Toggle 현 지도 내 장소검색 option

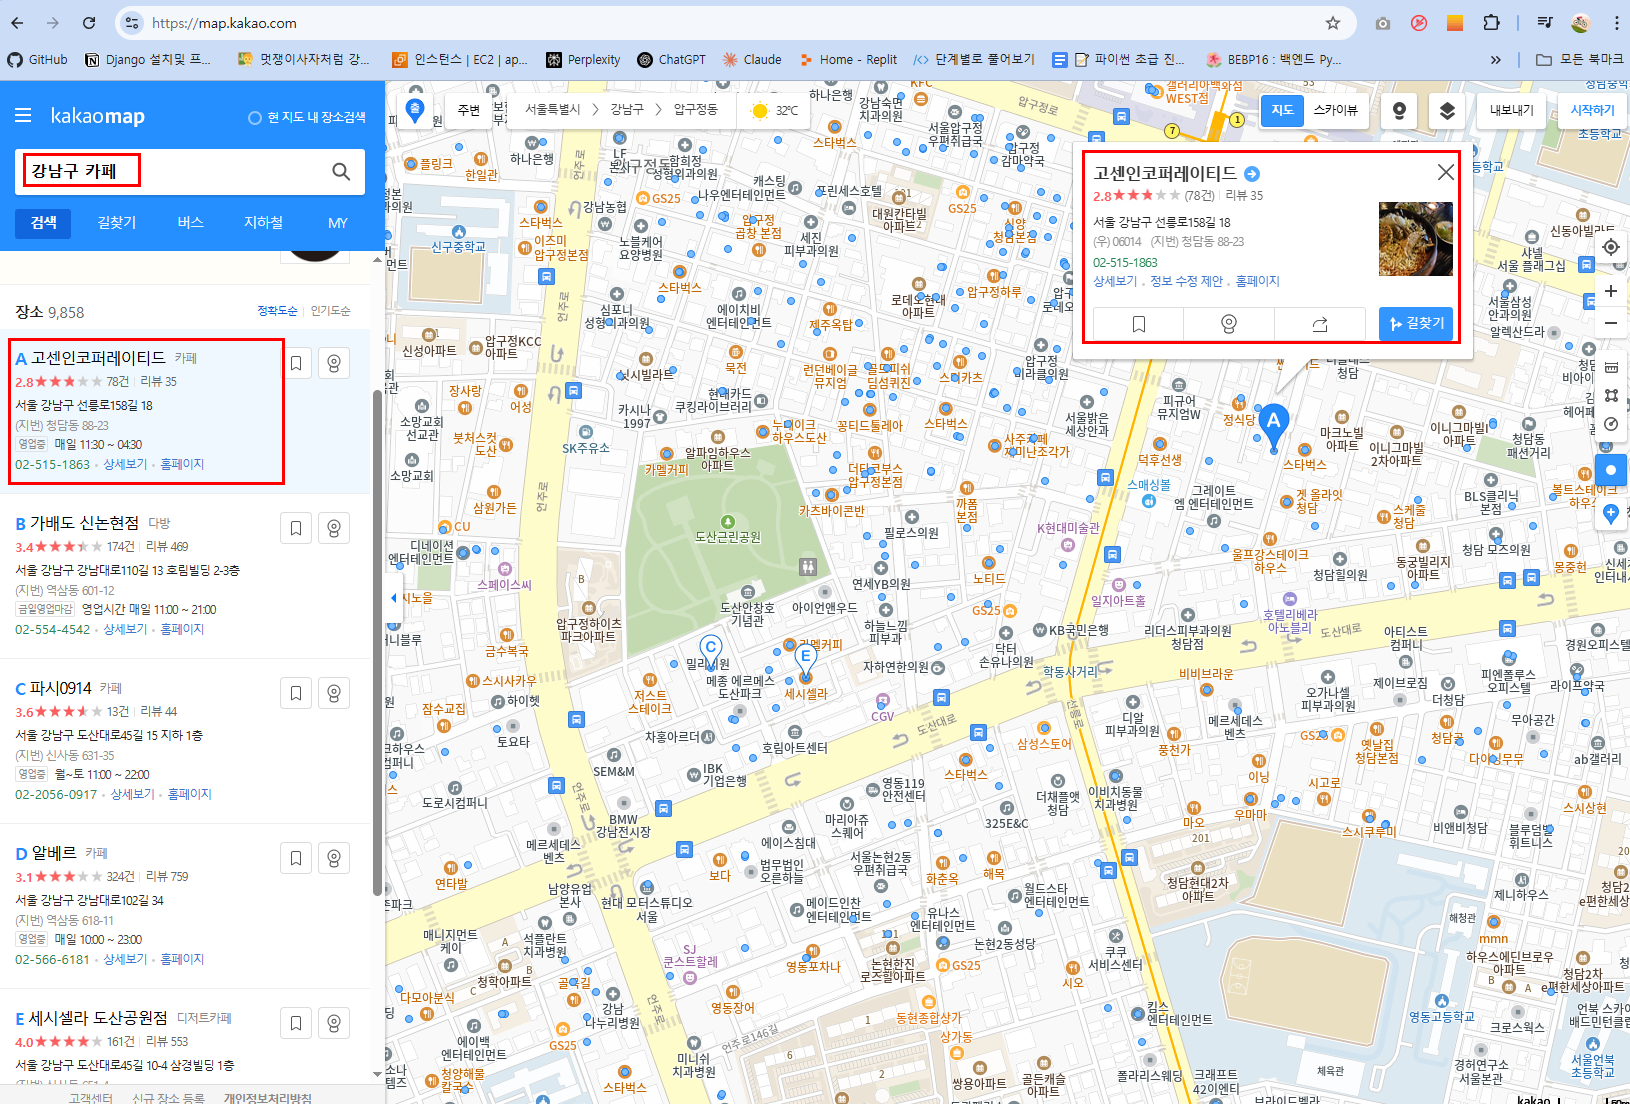click(x=307, y=117)
